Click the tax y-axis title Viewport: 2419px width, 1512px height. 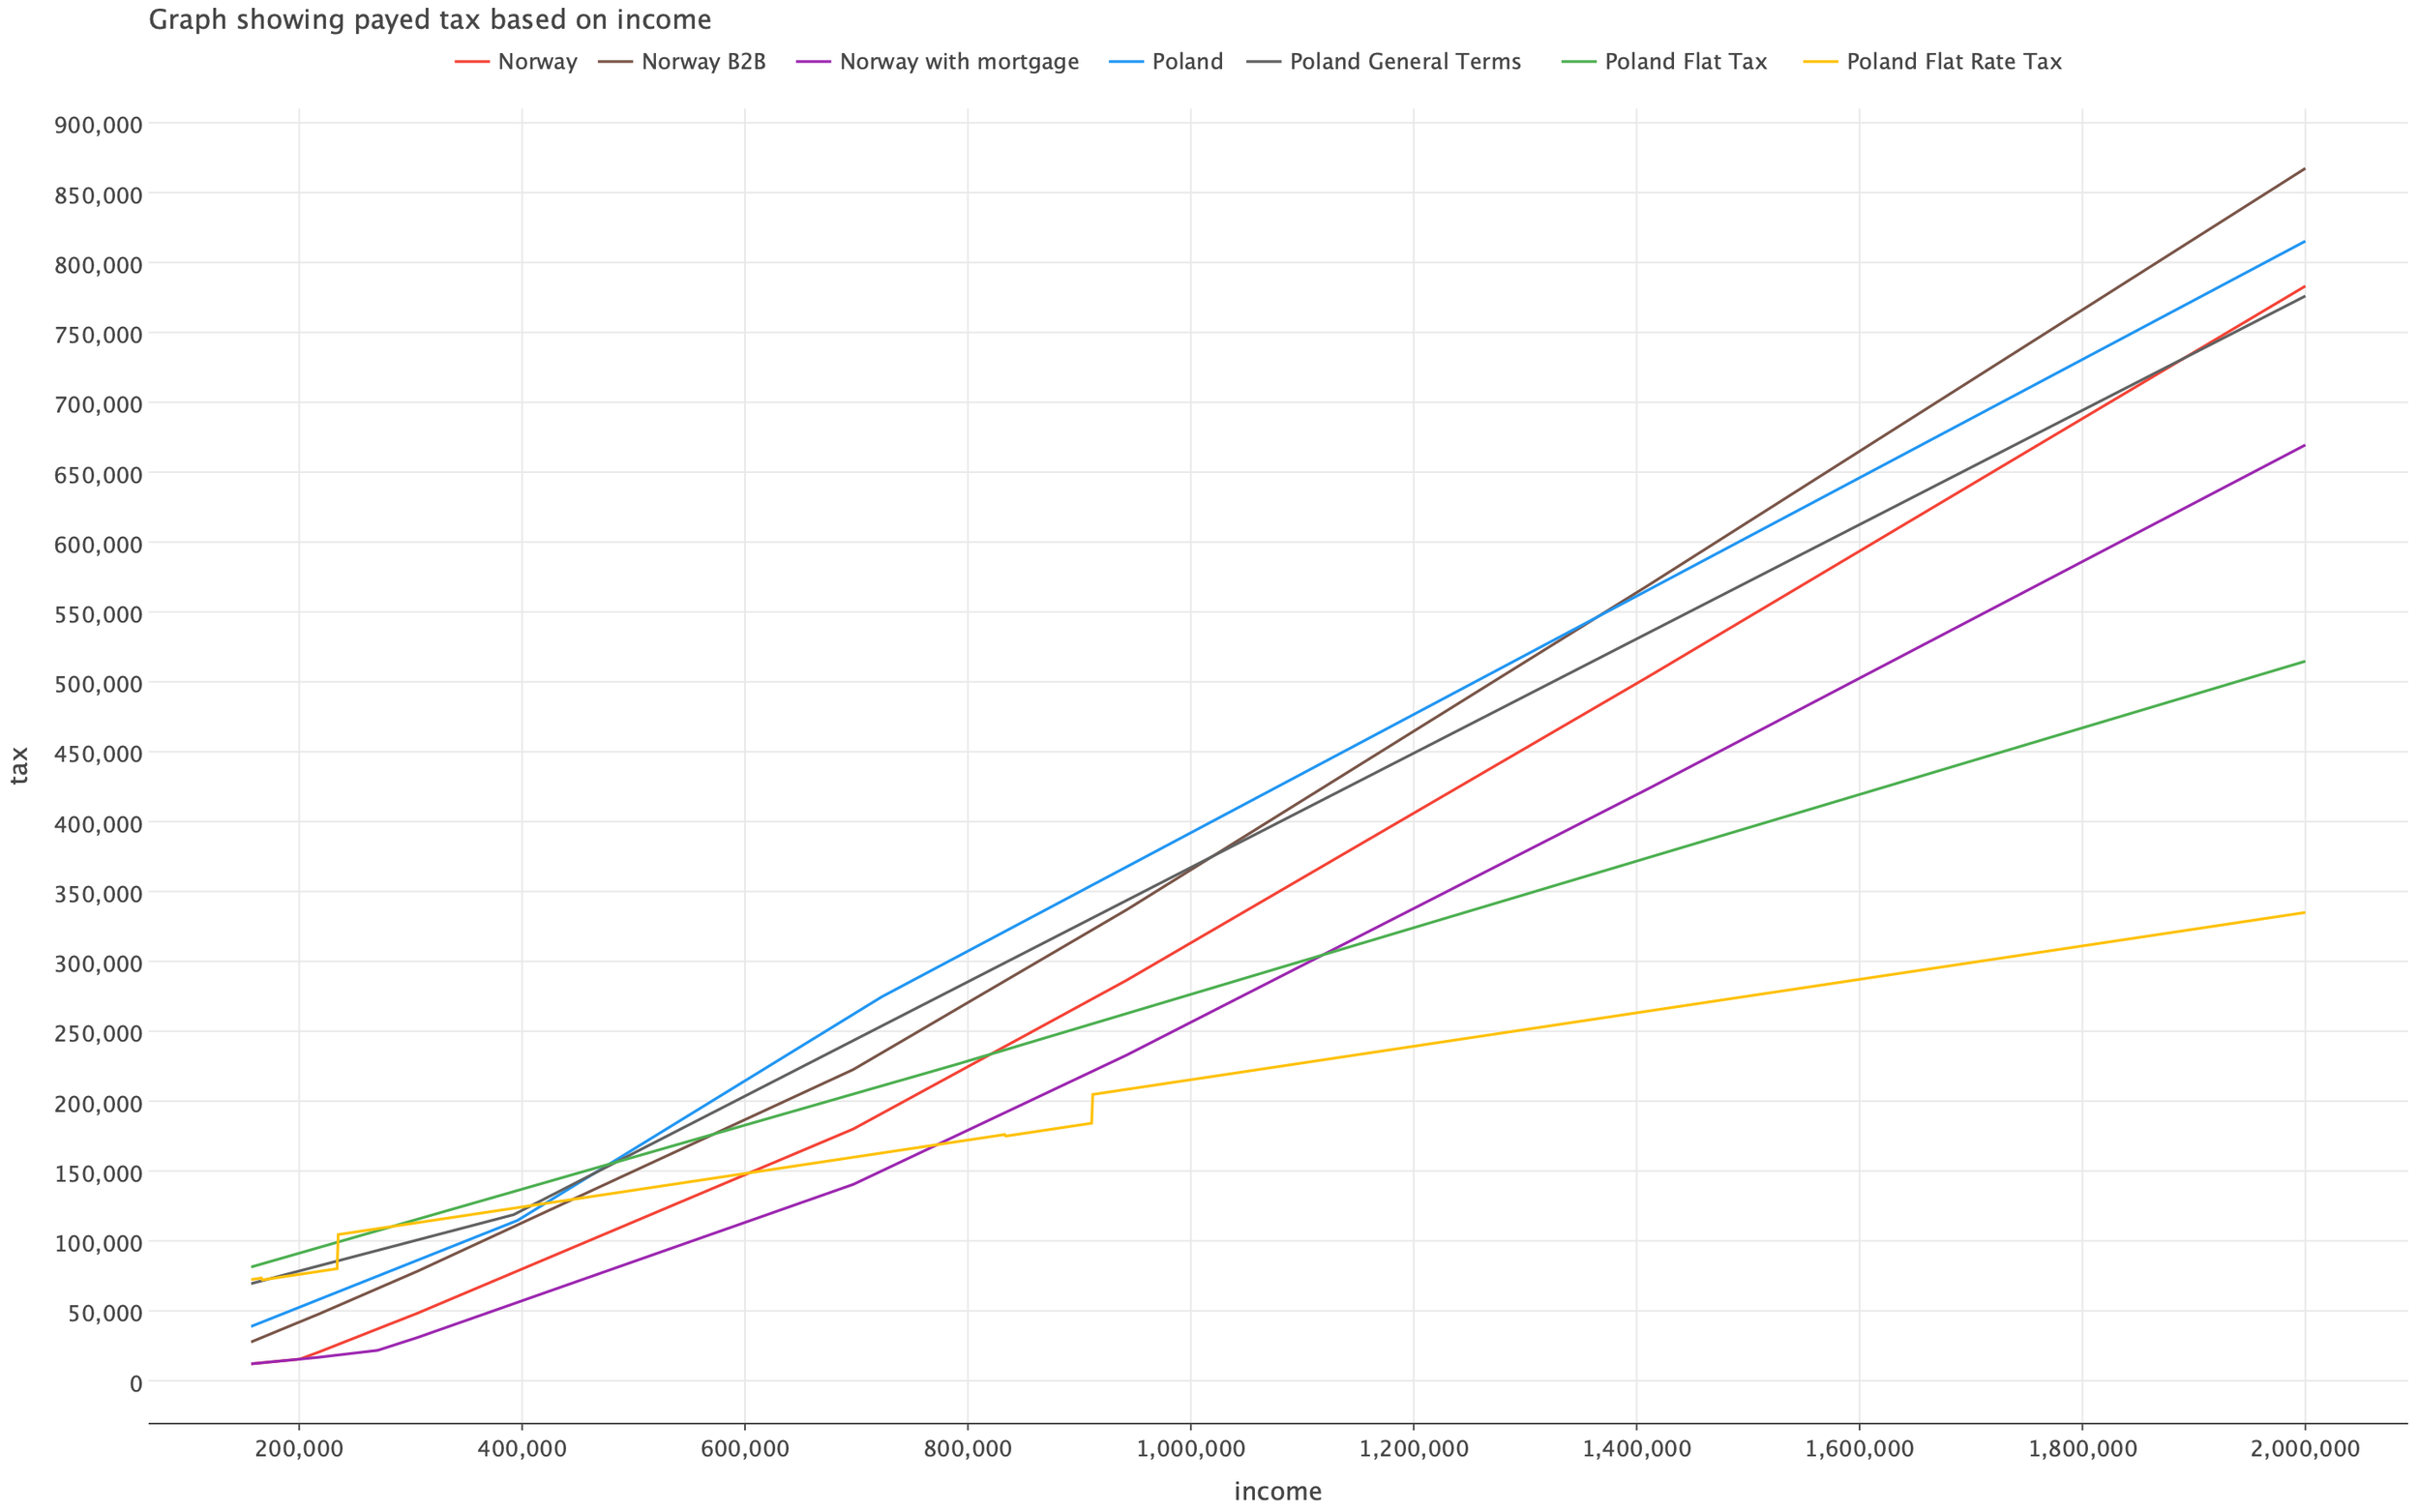19,765
